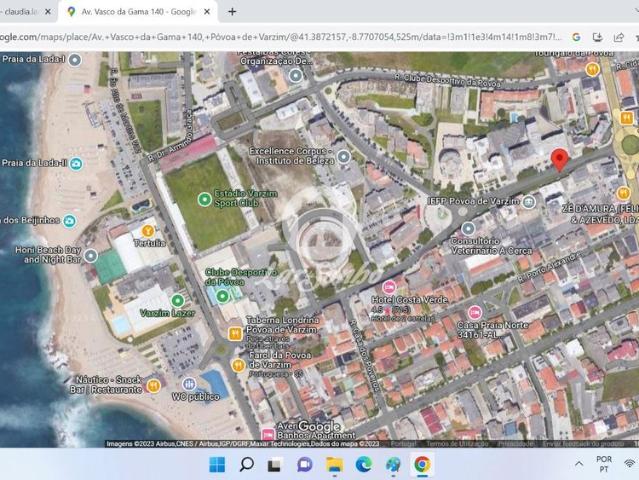Close the Av. Vasco da Gama 140 tab

[207, 12]
